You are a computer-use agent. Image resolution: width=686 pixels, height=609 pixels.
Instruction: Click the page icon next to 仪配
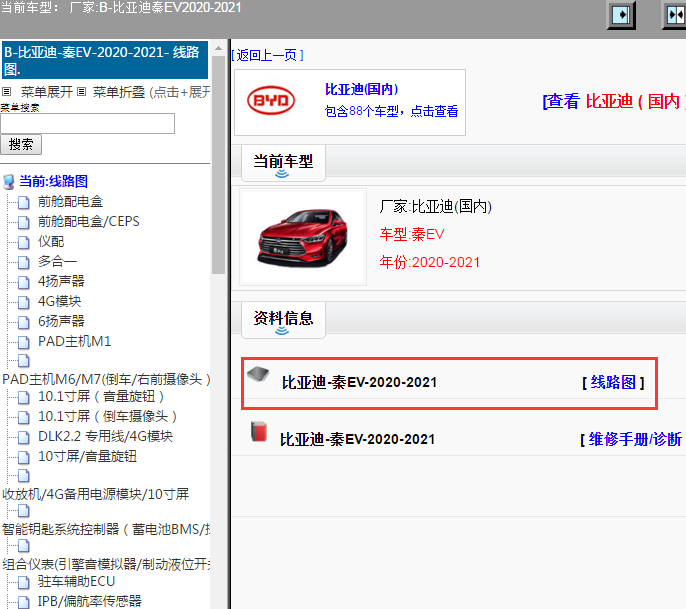pyautogui.click(x=24, y=242)
